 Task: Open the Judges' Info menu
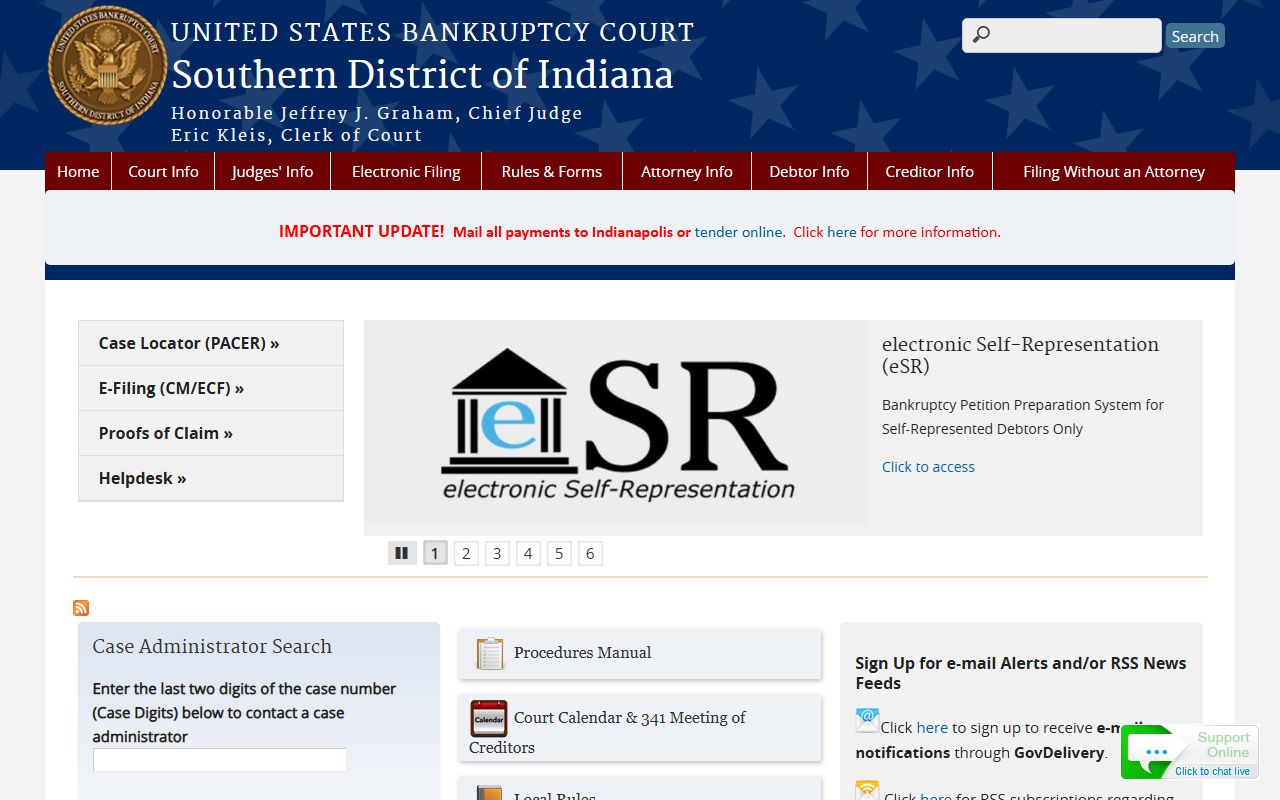(272, 171)
